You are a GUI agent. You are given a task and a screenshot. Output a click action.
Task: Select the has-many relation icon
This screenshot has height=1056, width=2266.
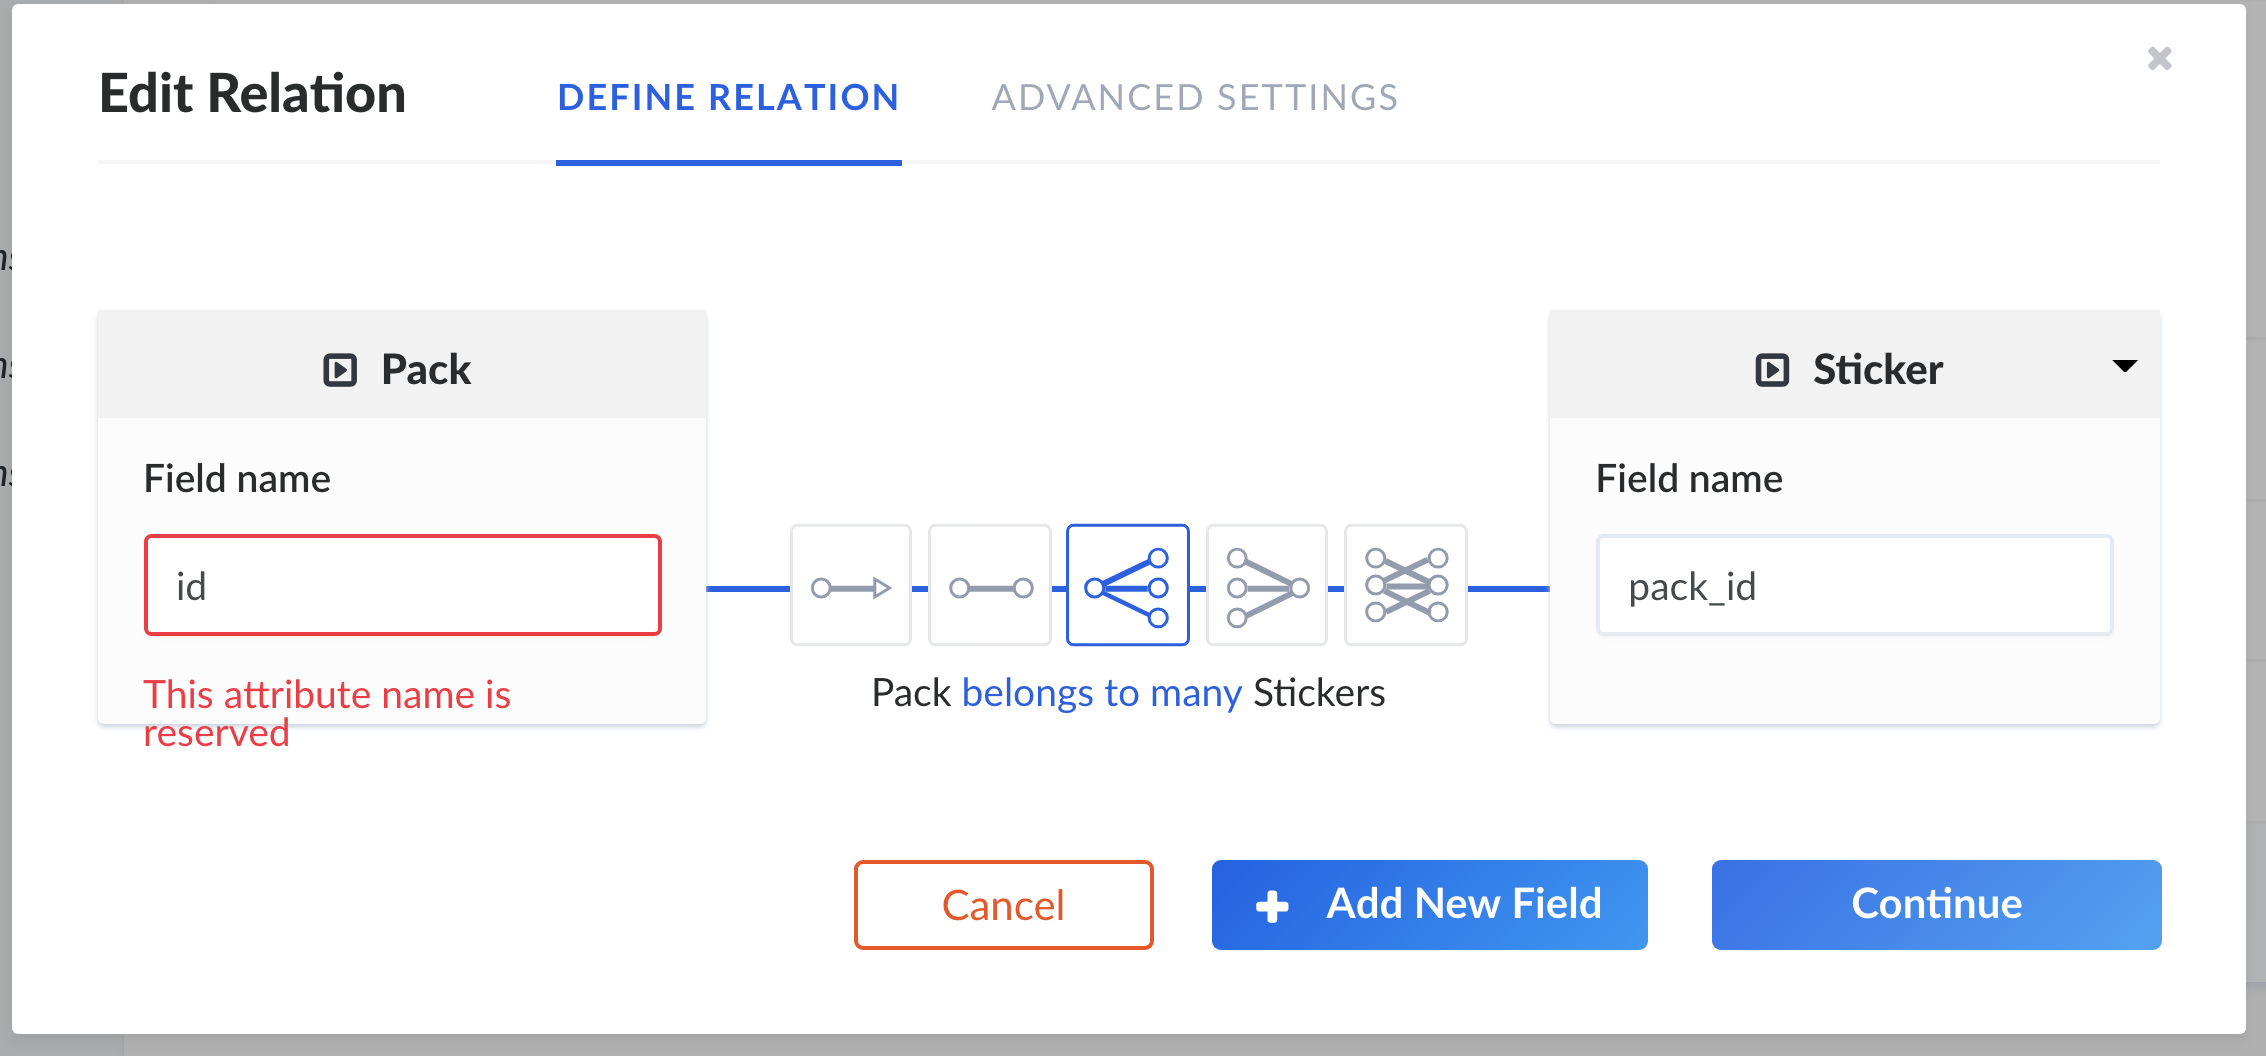1266,587
